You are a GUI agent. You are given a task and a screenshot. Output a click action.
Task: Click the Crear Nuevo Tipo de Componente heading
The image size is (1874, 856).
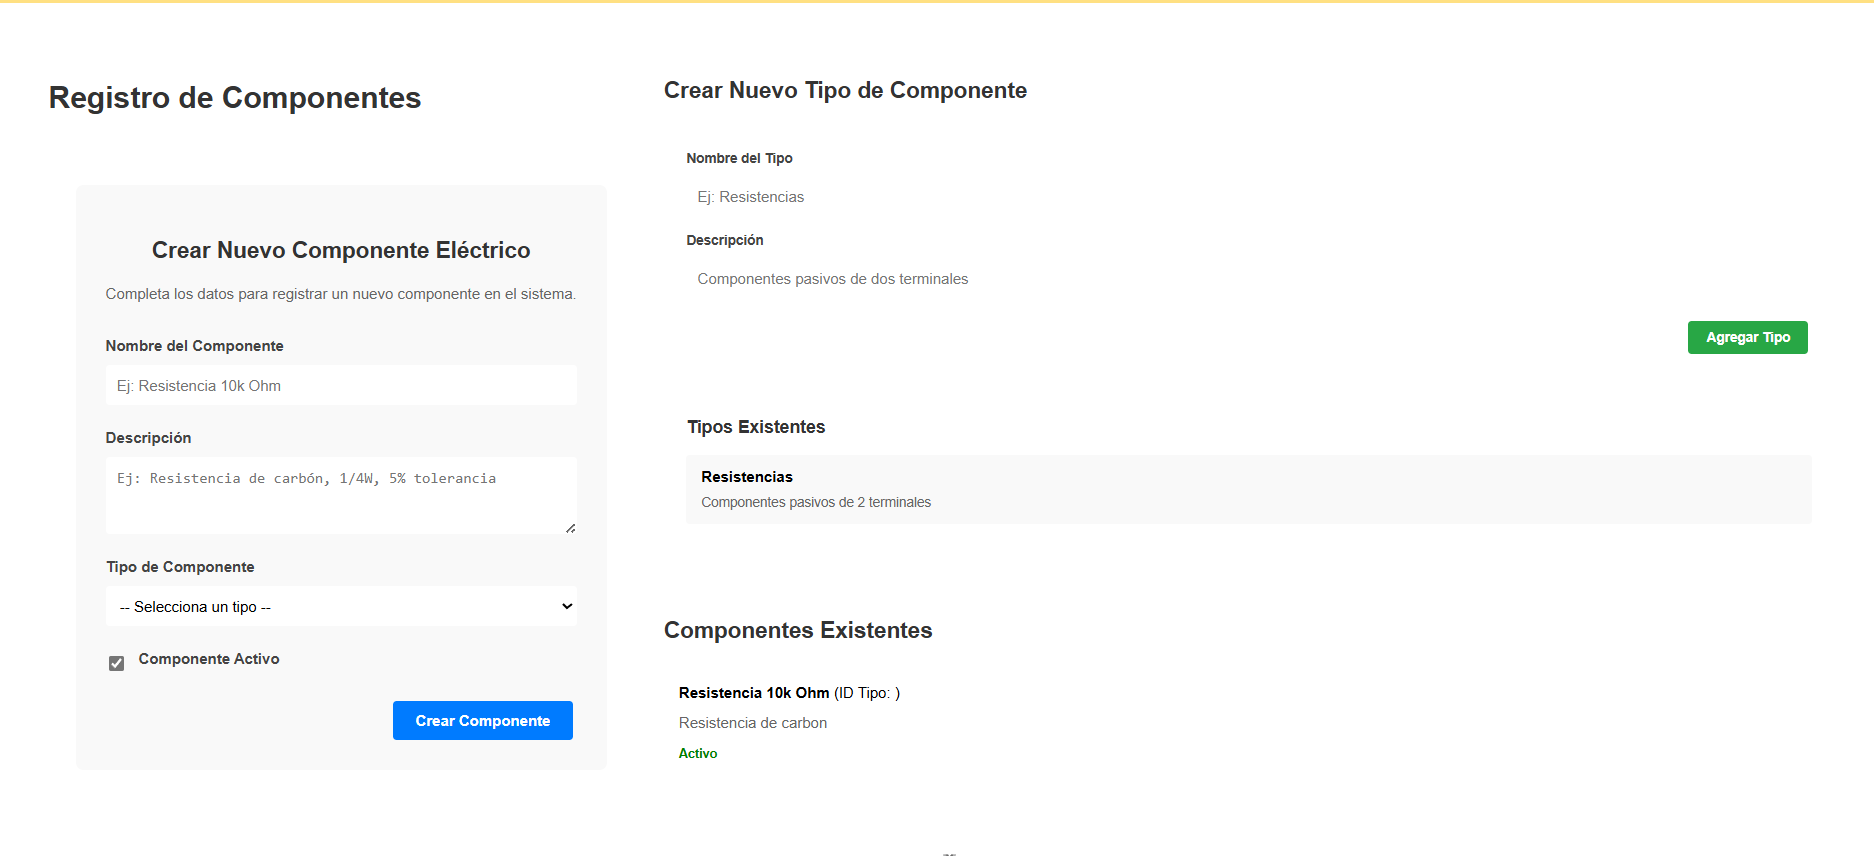(845, 90)
